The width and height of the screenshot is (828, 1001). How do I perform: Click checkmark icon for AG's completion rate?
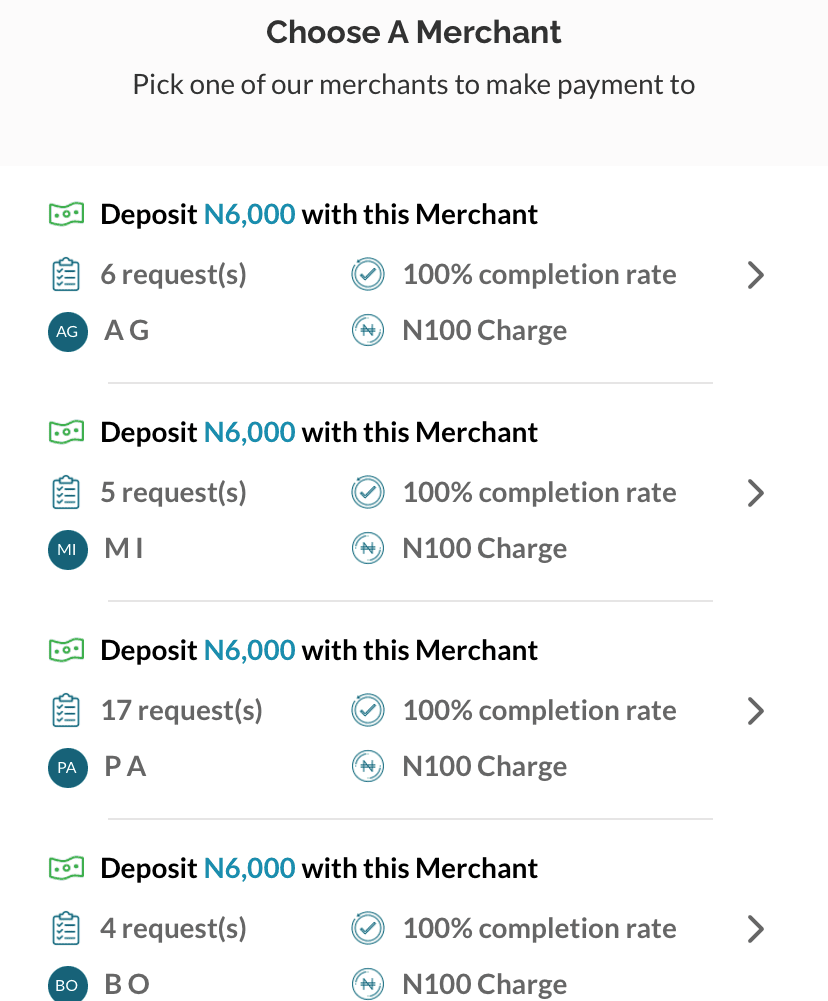368,274
